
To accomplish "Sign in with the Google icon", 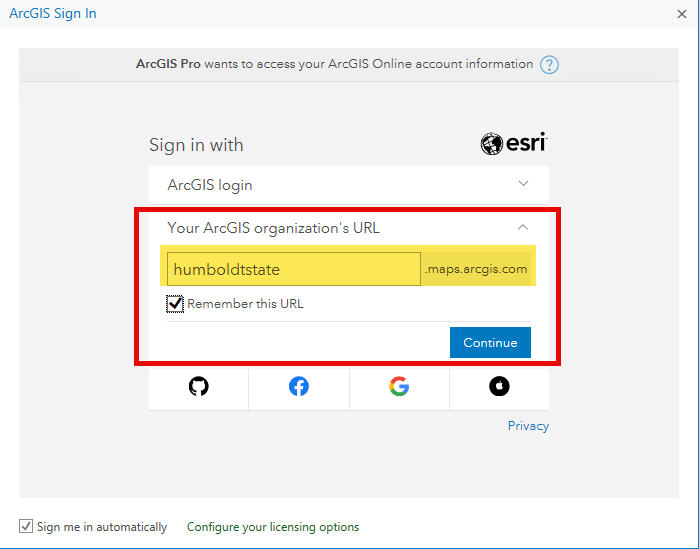I will [x=399, y=386].
